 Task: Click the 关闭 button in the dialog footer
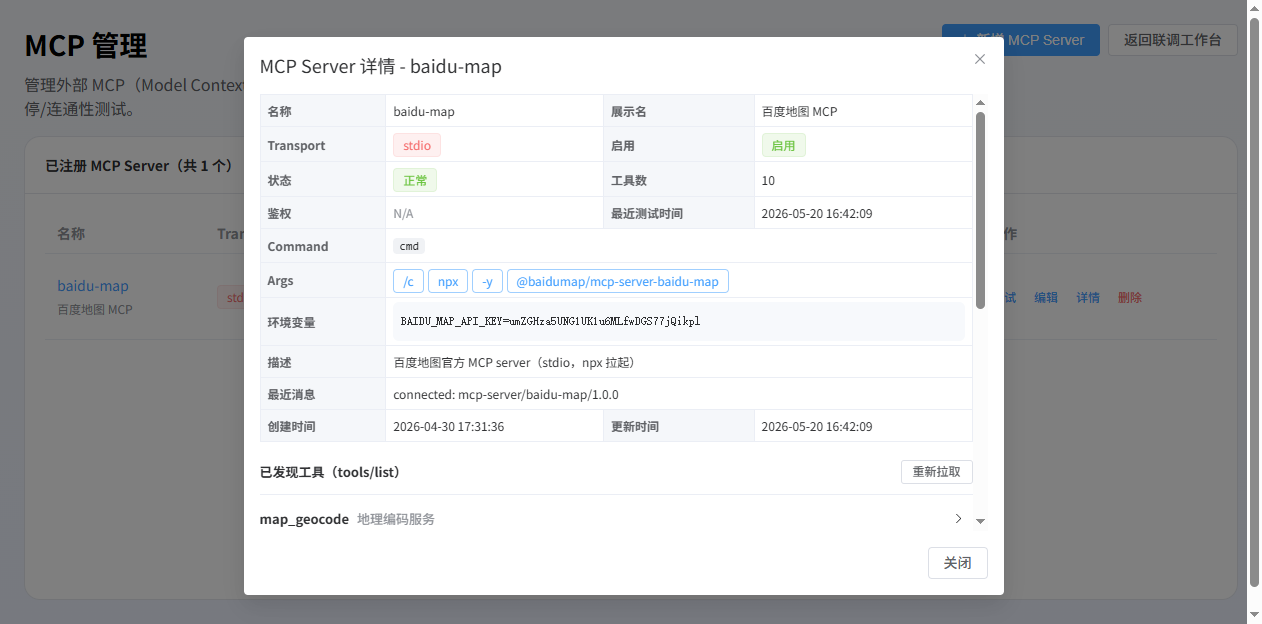957,563
